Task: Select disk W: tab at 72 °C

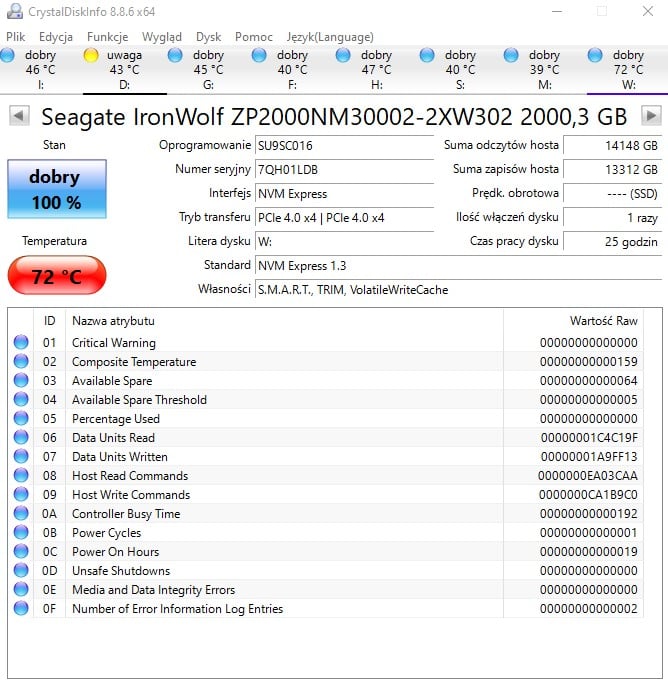Action: pyautogui.click(x=628, y=69)
